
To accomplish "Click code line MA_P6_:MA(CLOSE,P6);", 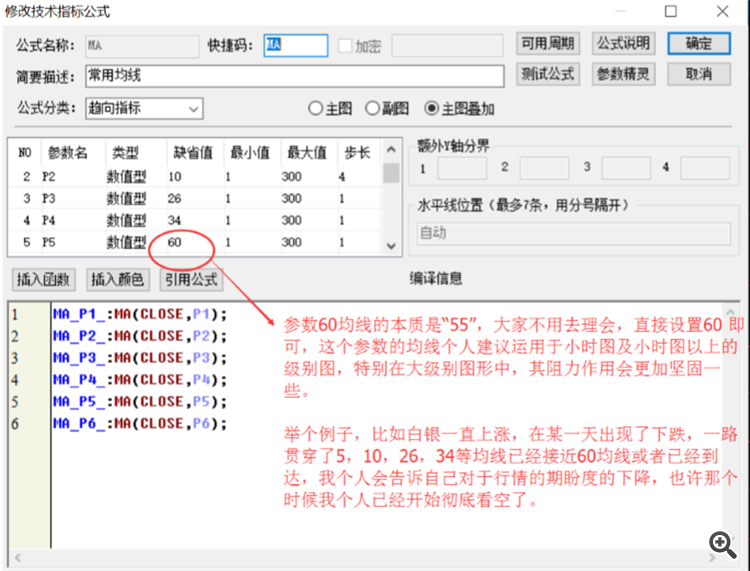I will pos(140,424).
